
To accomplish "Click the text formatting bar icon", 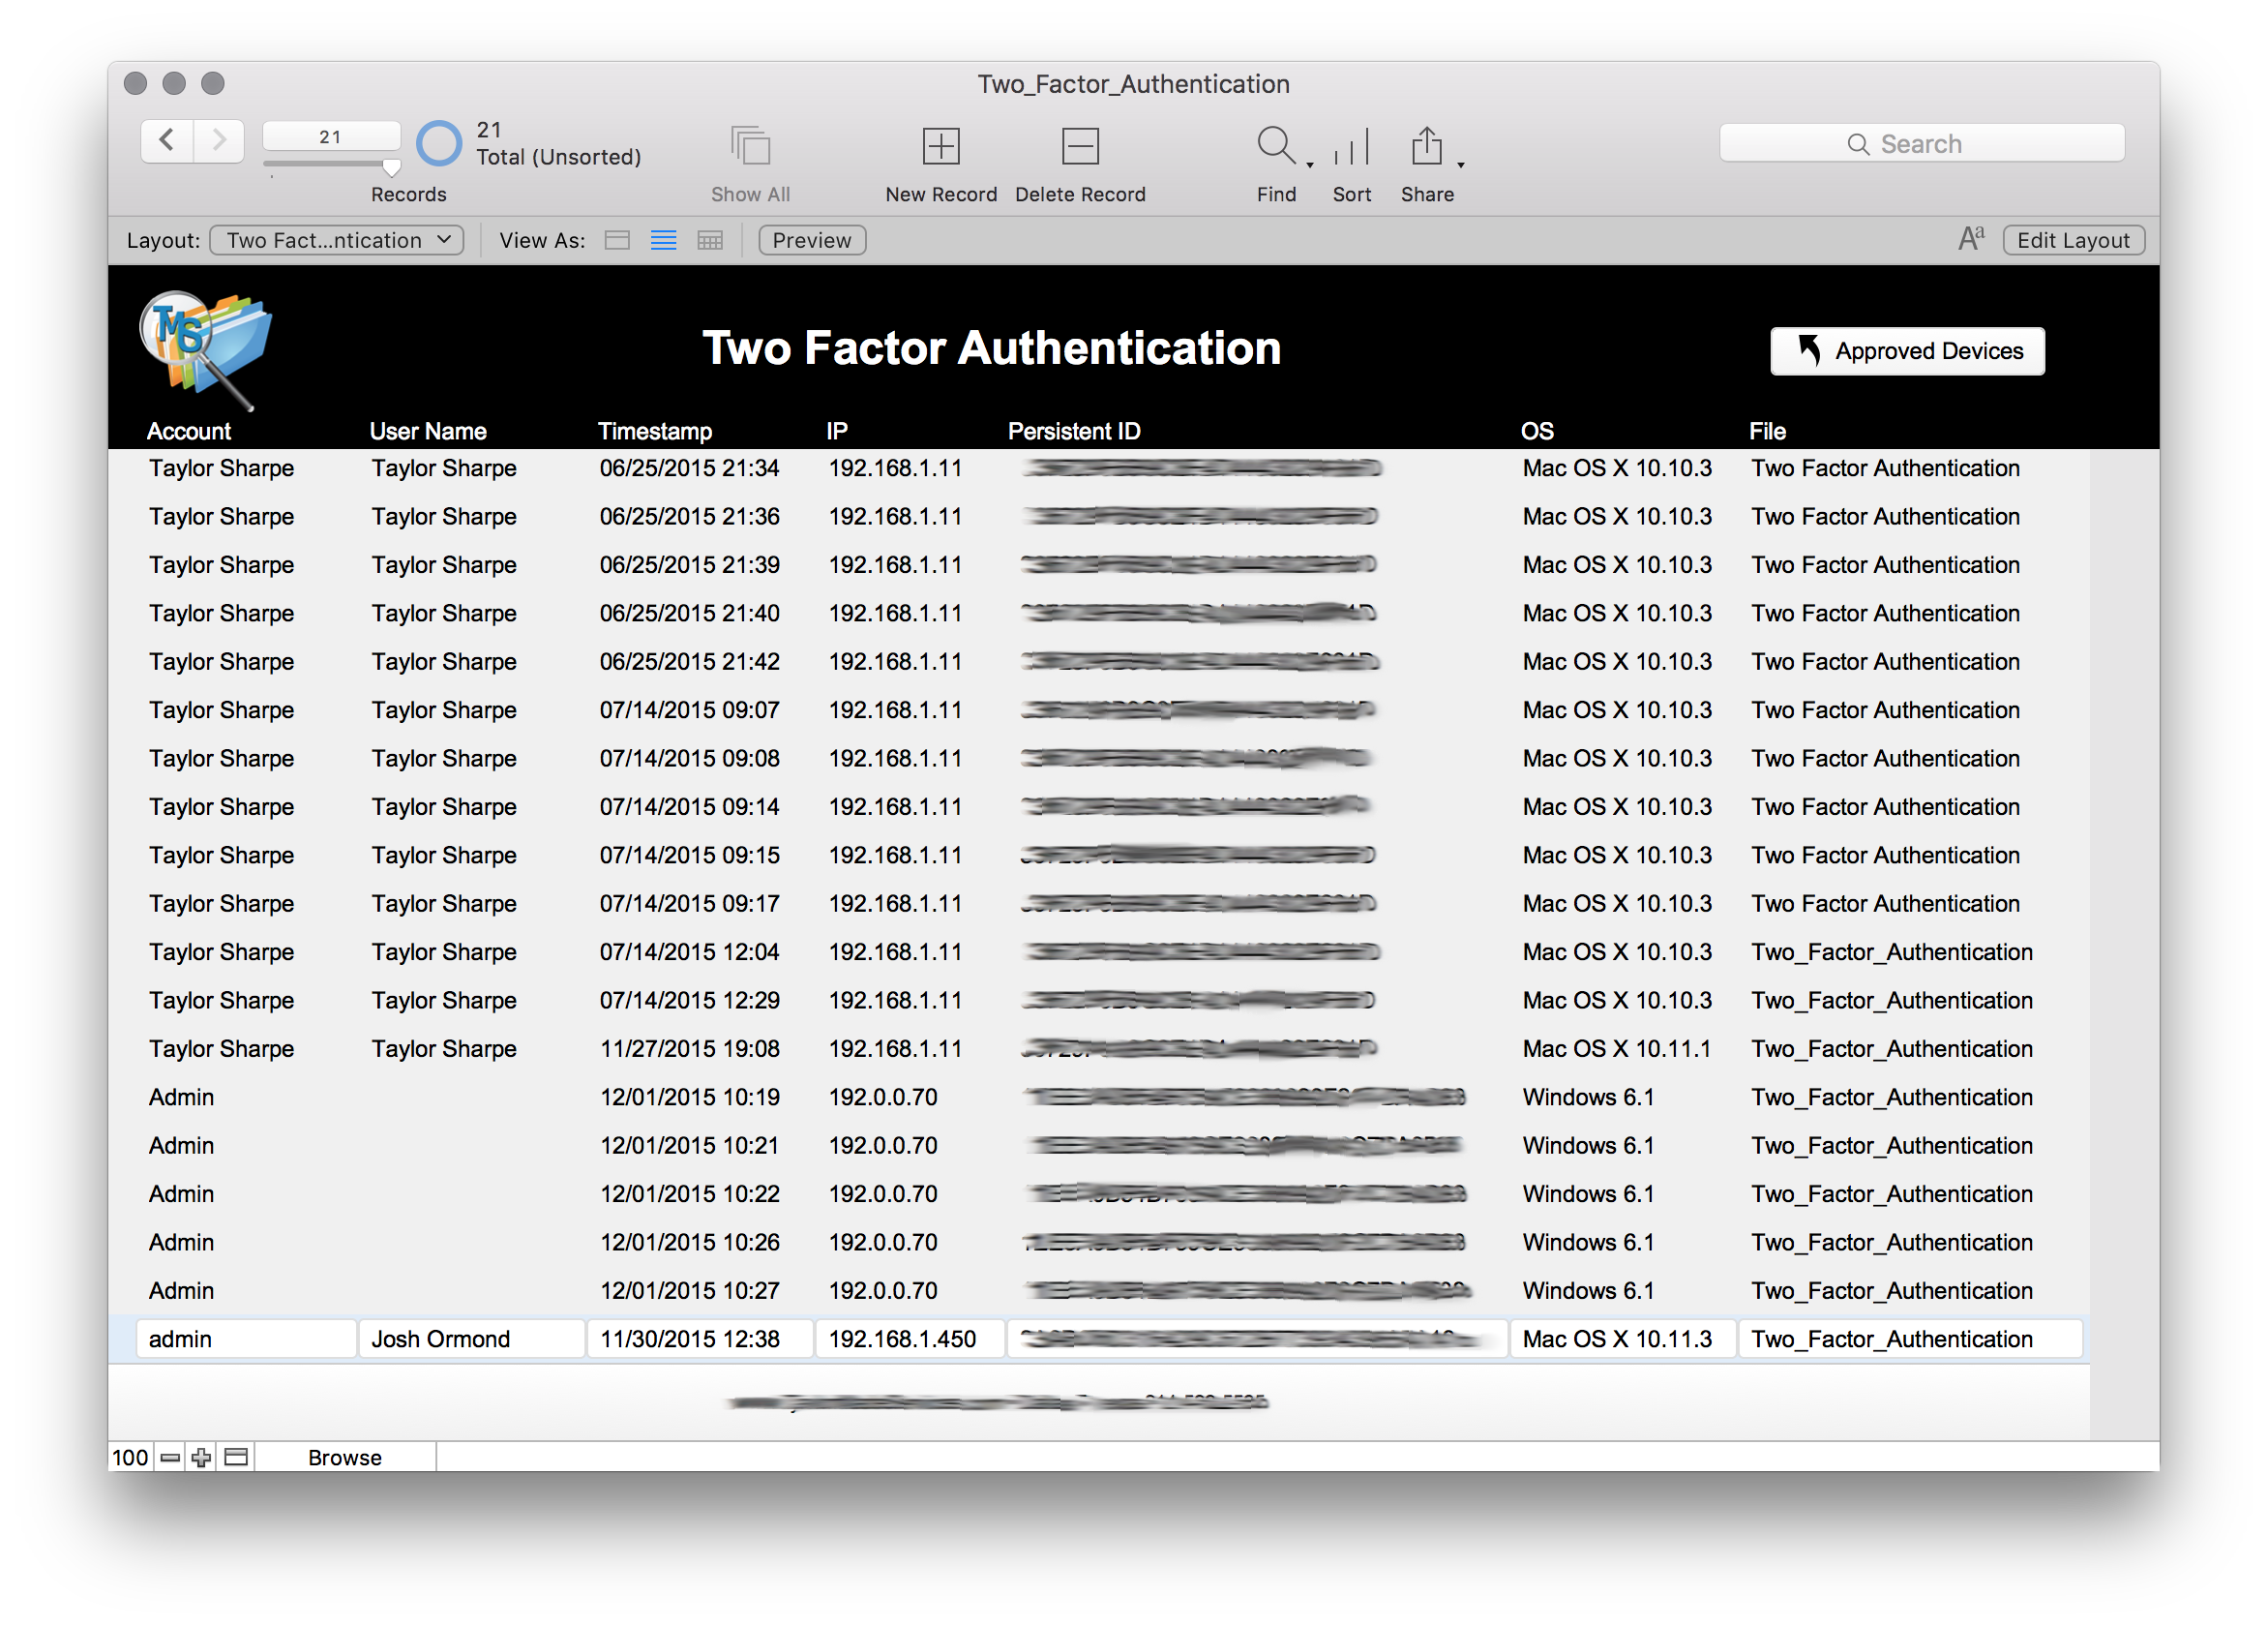I will 1970,240.
